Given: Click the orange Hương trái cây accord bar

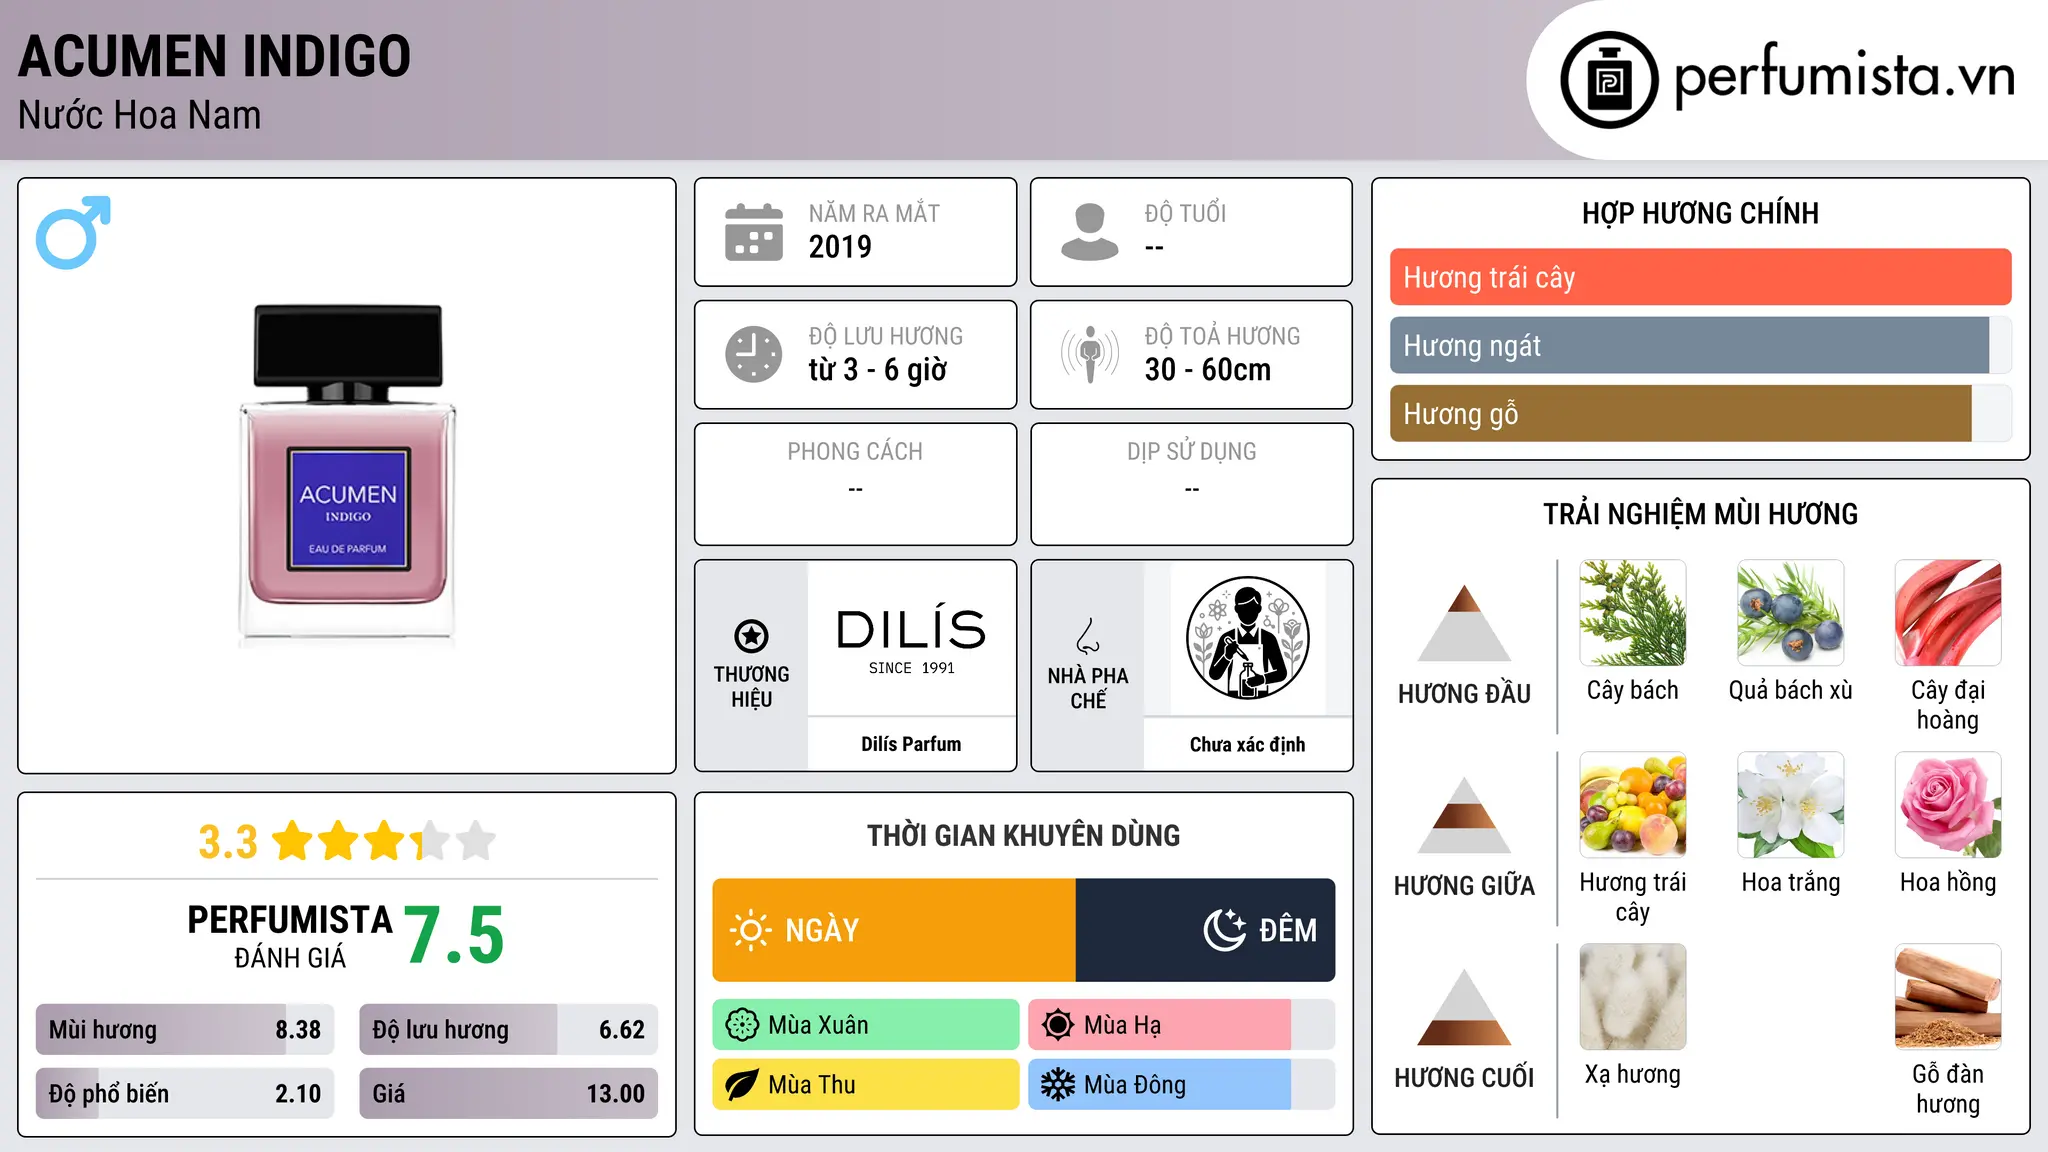Looking at the screenshot, I should 1700,277.
